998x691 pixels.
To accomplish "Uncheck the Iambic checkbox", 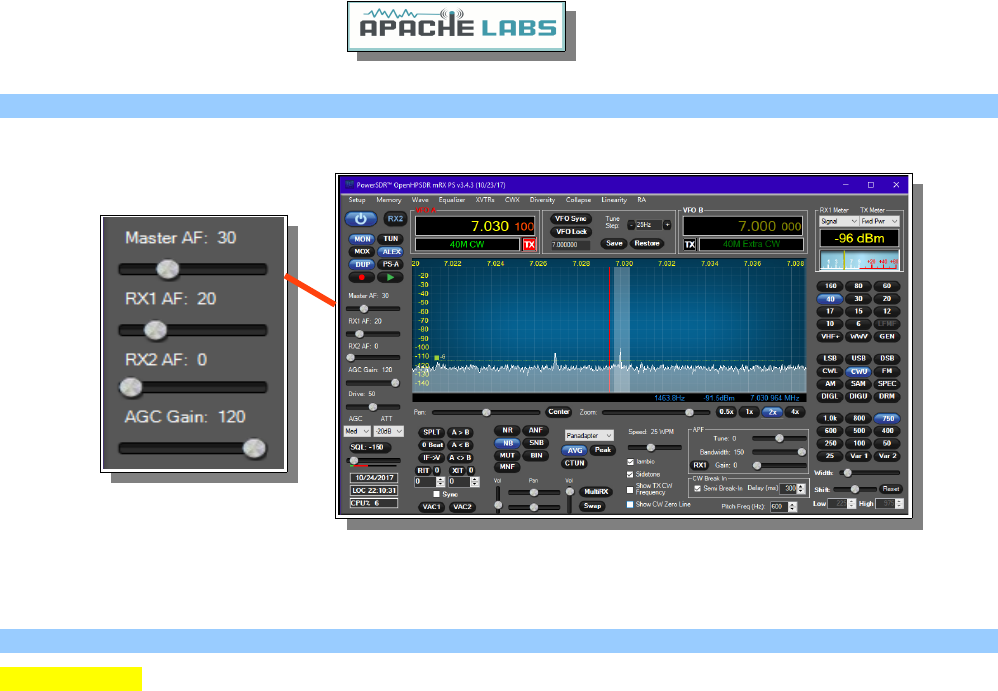I will tap(630, 462).
